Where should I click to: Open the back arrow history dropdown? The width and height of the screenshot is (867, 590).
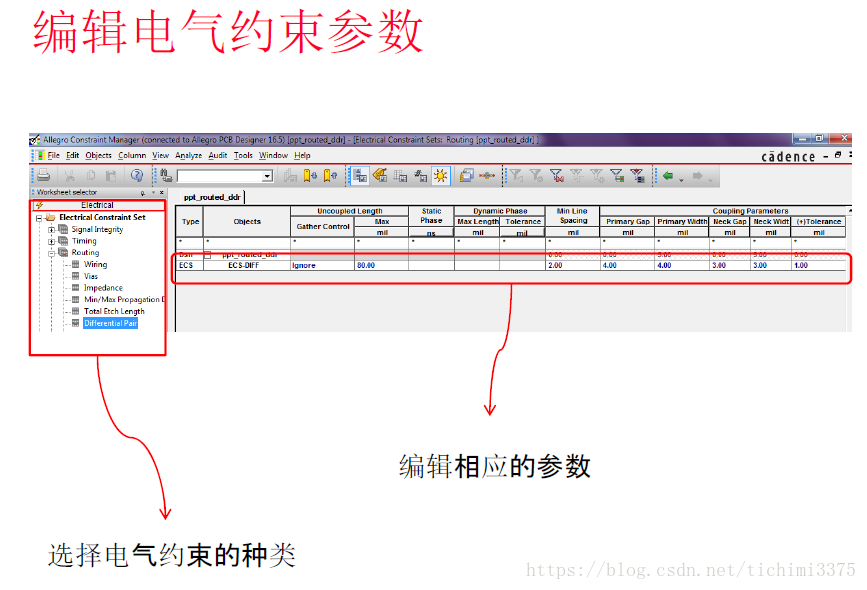(x=681, y=179)
